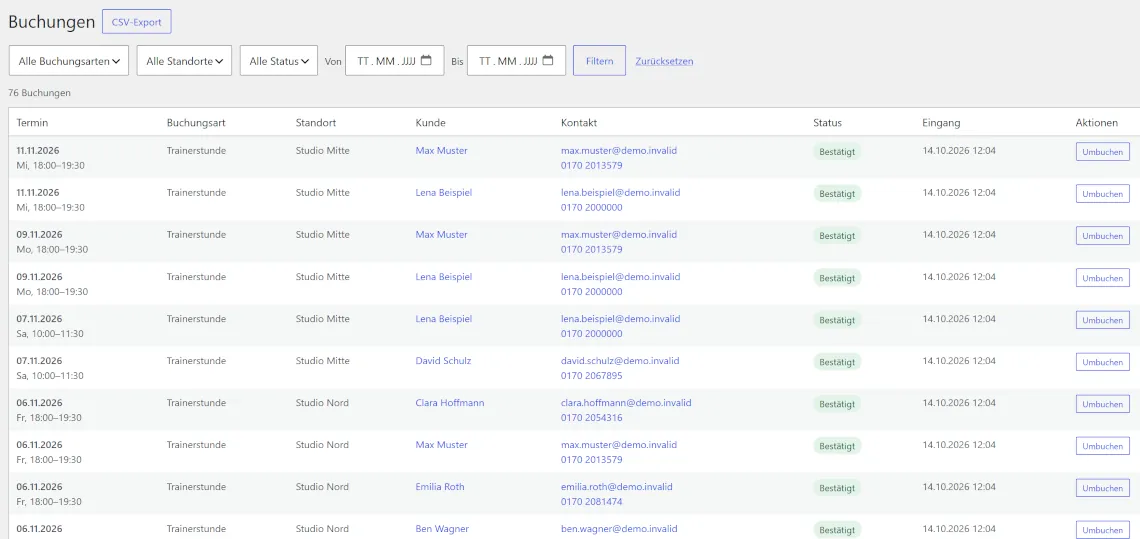Click the 76 Buchungen count text

39,93
